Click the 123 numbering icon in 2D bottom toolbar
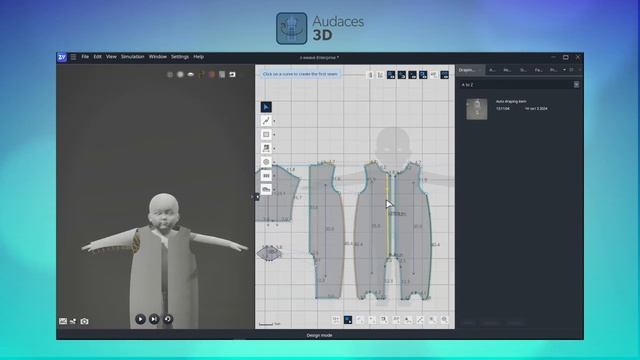Viewport: 640px width, 360px height. [x=336, y=320]
